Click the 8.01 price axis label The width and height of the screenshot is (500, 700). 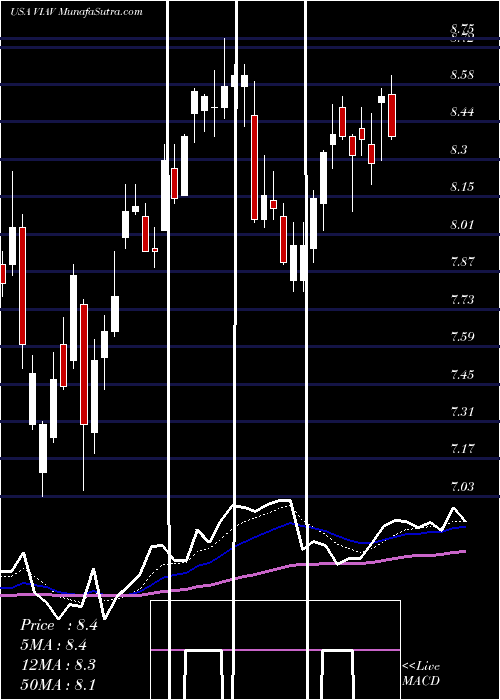462,224
